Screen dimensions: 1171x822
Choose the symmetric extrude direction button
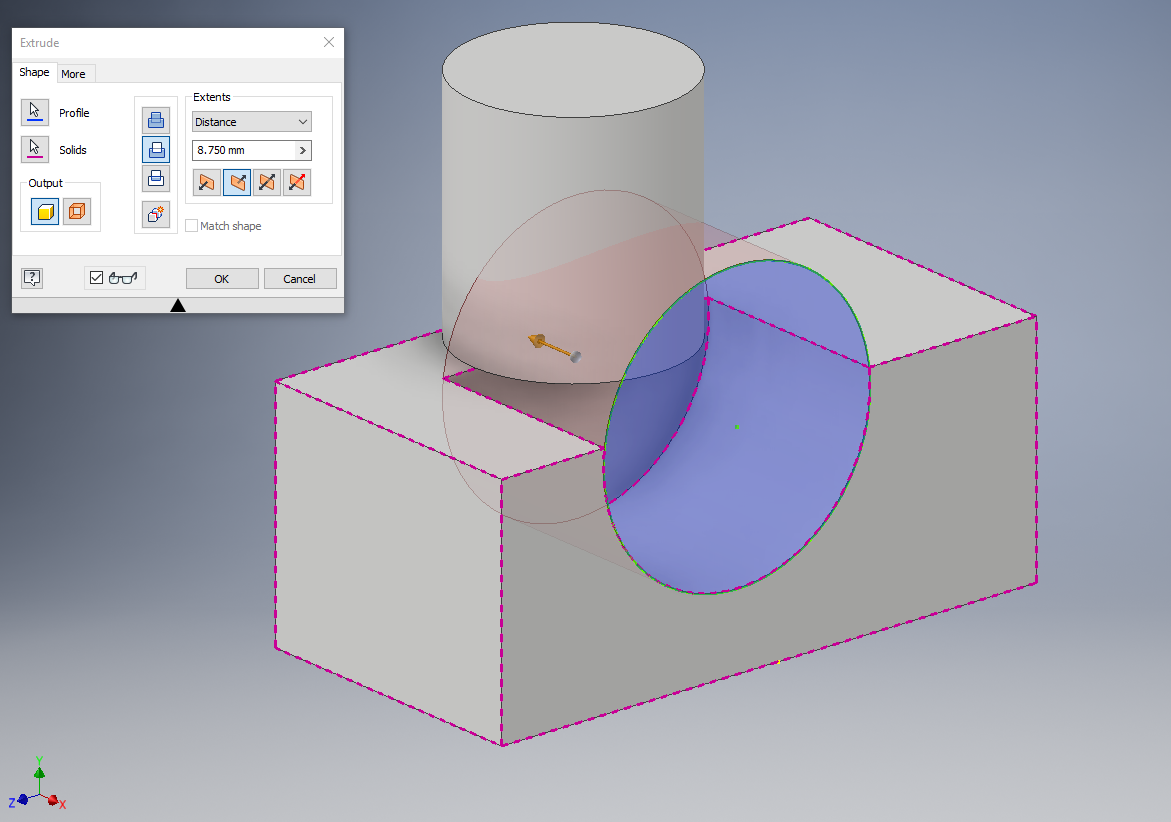pos(266,182)
